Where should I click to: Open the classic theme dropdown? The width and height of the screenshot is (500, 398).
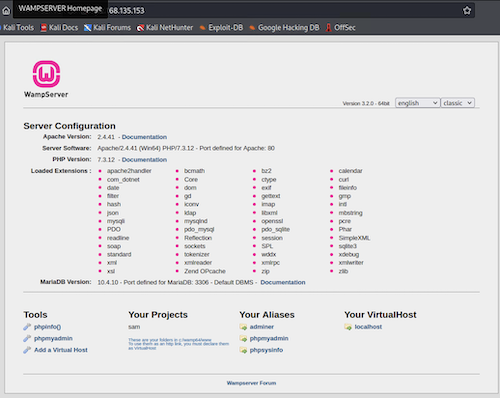click(x=458, y=103)
